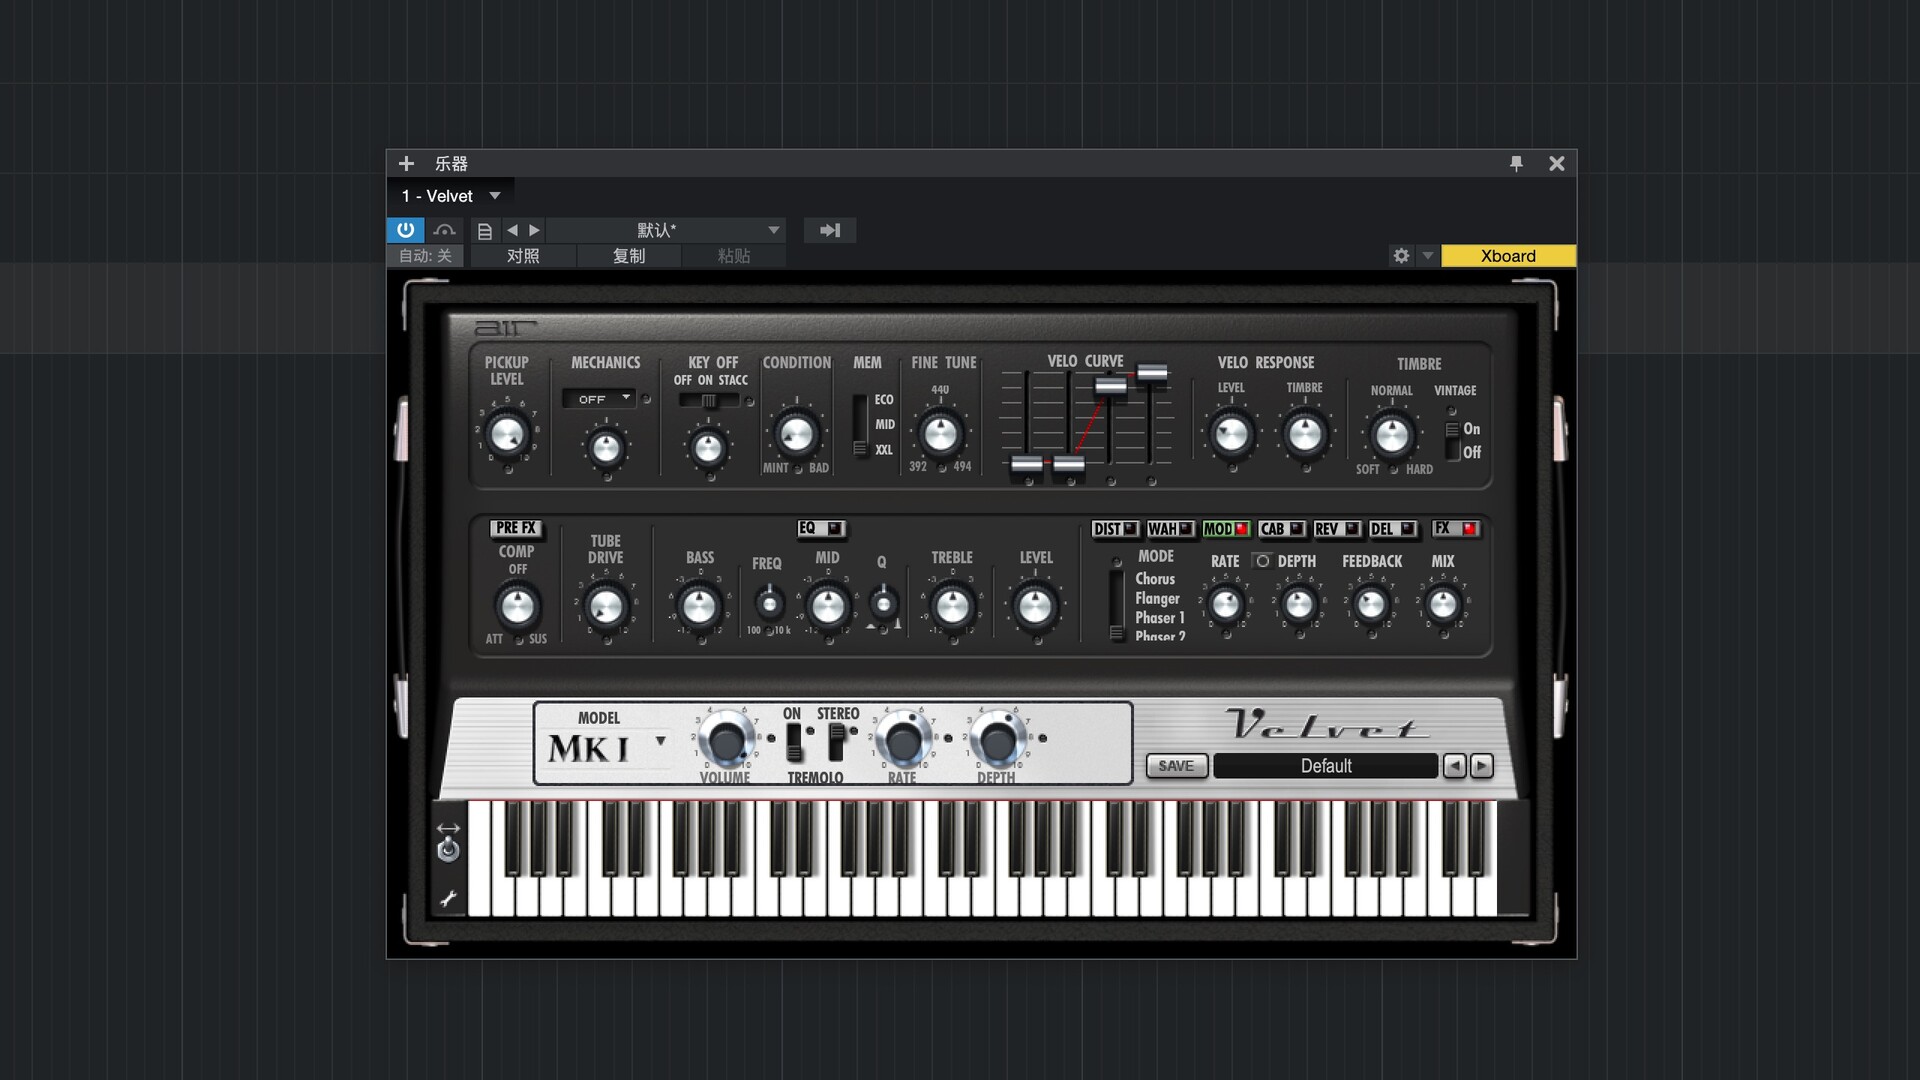
Task: Click the keyboard wrench setup icon
Action: (x=448, y=898)
